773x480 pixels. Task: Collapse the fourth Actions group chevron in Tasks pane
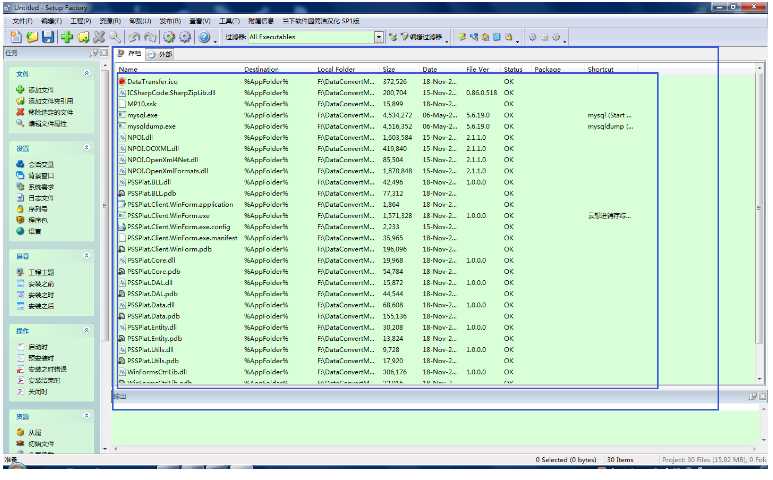(x=86, y=330)
